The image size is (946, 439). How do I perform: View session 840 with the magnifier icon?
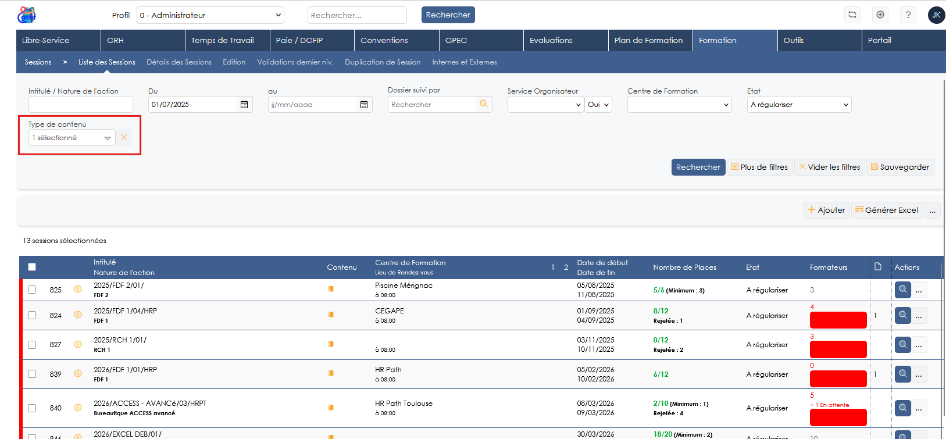click(x=903, y=408)
